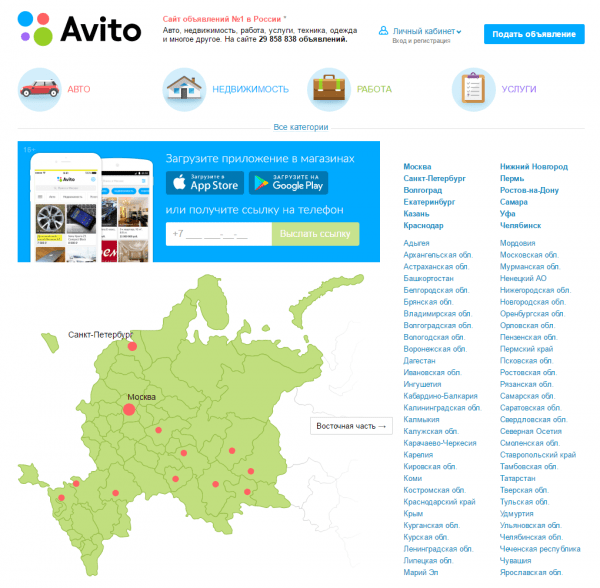Download from the App Store badge
600x588 pixels.
[205, 183]
